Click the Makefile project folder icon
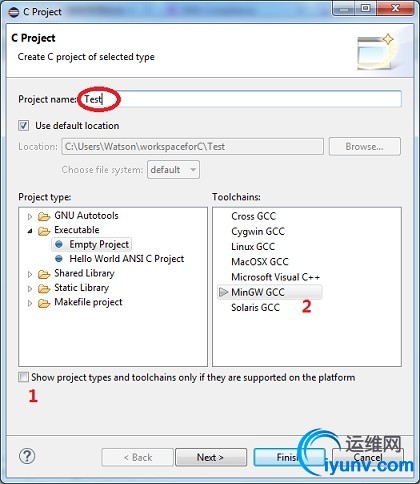Viewport: 420px width, 484px height. click(x=44, y=303)
